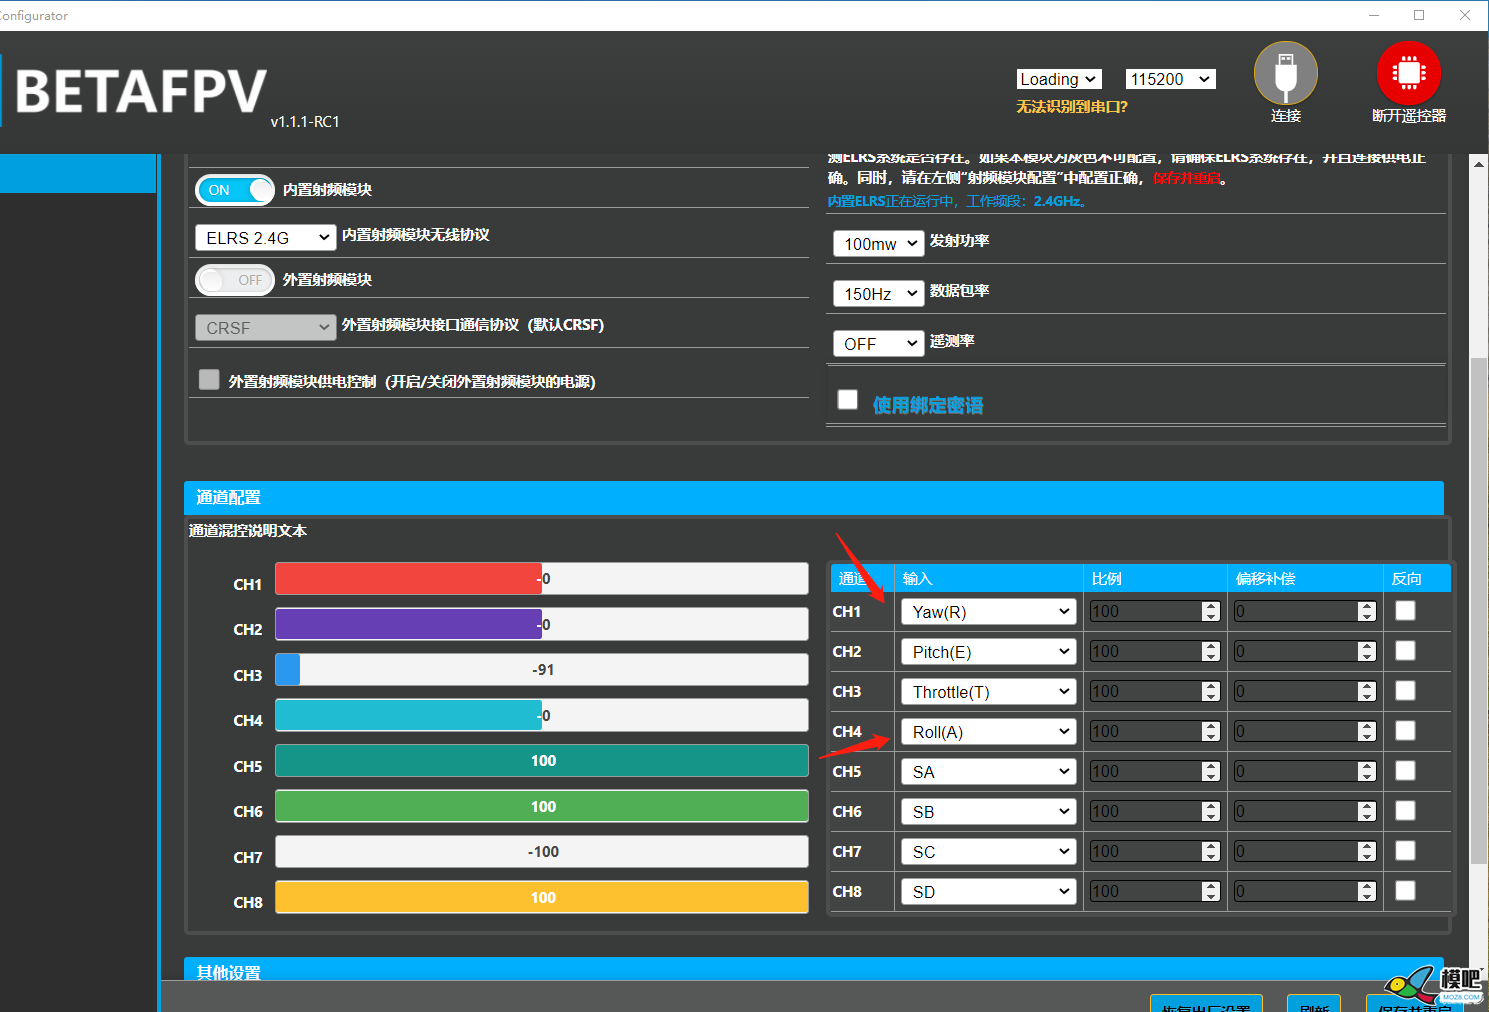Click the CH3 throttle bar showing -91

[x=542, y=670]
